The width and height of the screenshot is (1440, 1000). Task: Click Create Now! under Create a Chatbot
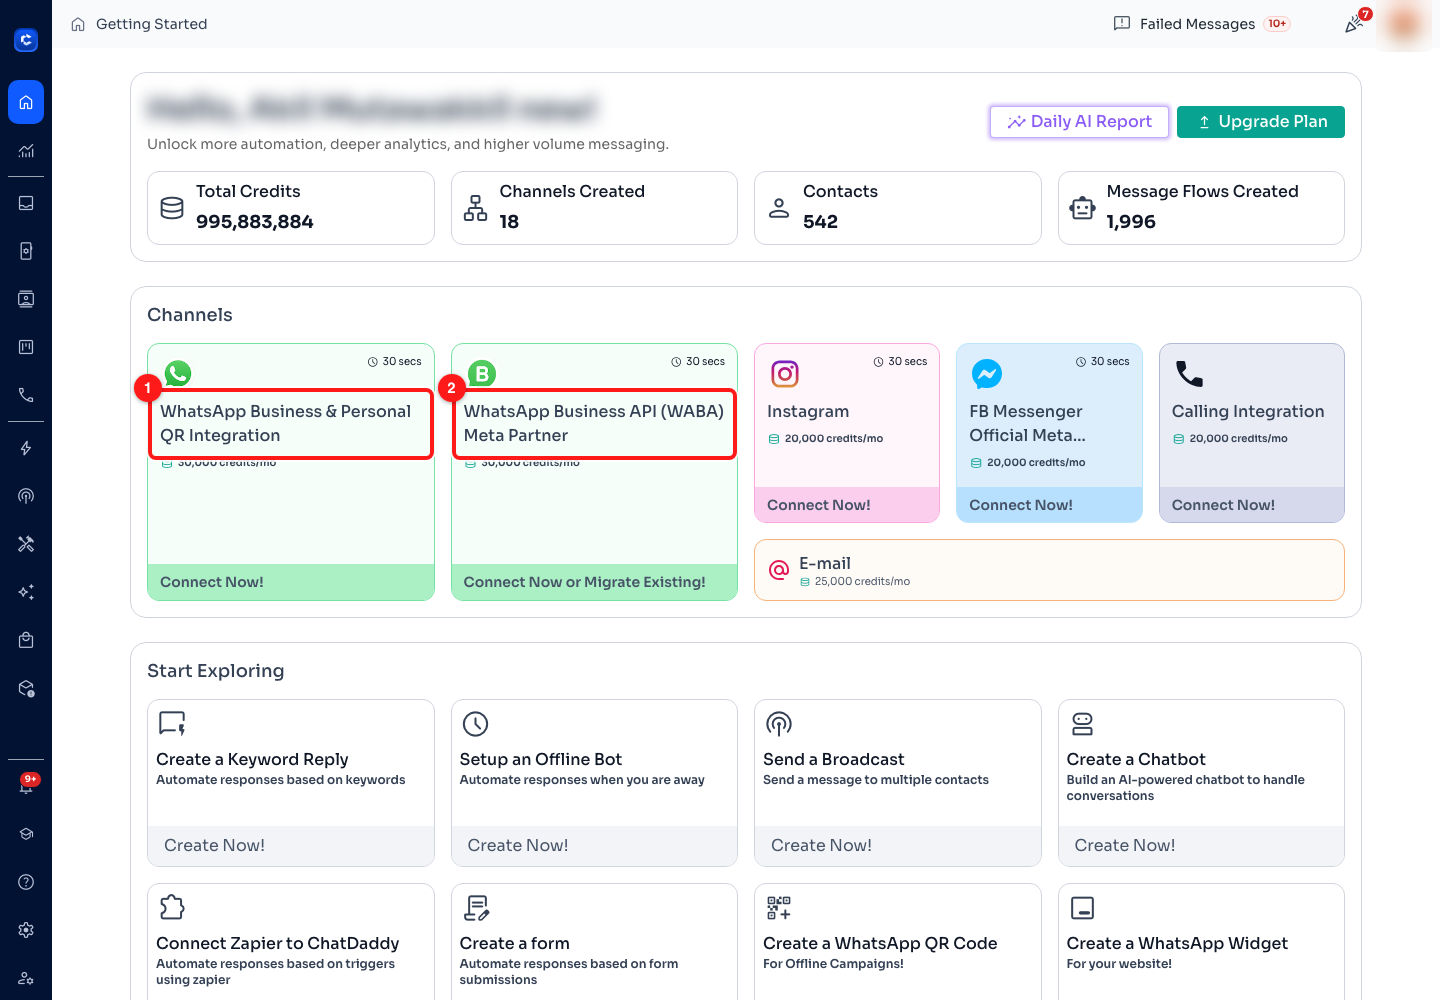pyautogui.click(x=1201, y=845)
